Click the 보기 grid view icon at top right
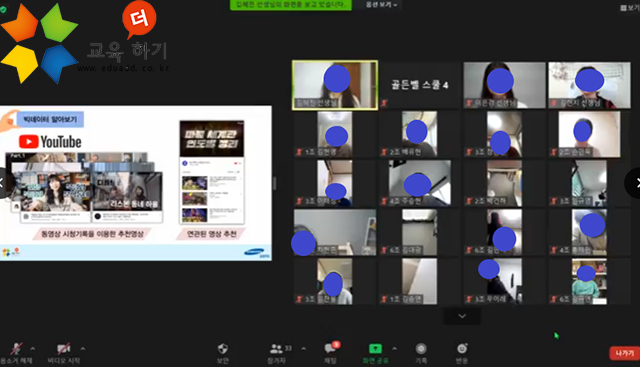This screenshot has height=367, width=640. click(623, 8)
